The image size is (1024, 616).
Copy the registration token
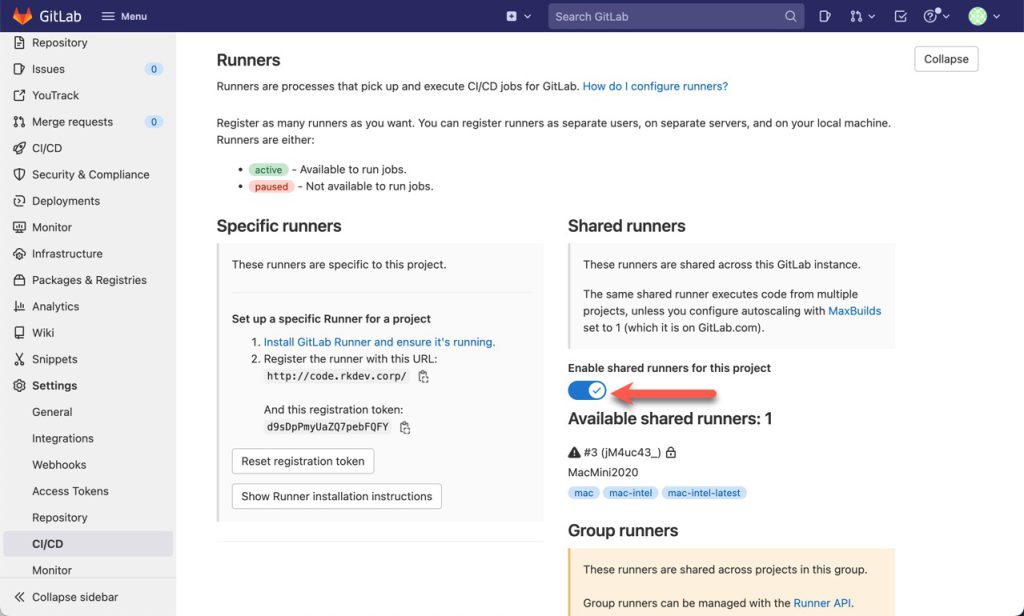405,427
